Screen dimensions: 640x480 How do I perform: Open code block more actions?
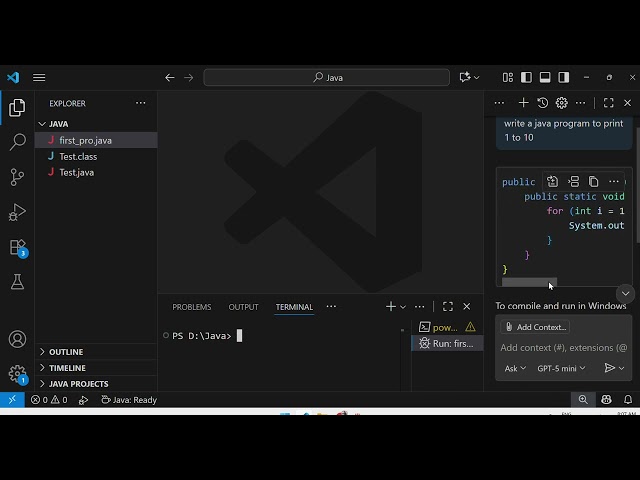(x=614, y=181)
